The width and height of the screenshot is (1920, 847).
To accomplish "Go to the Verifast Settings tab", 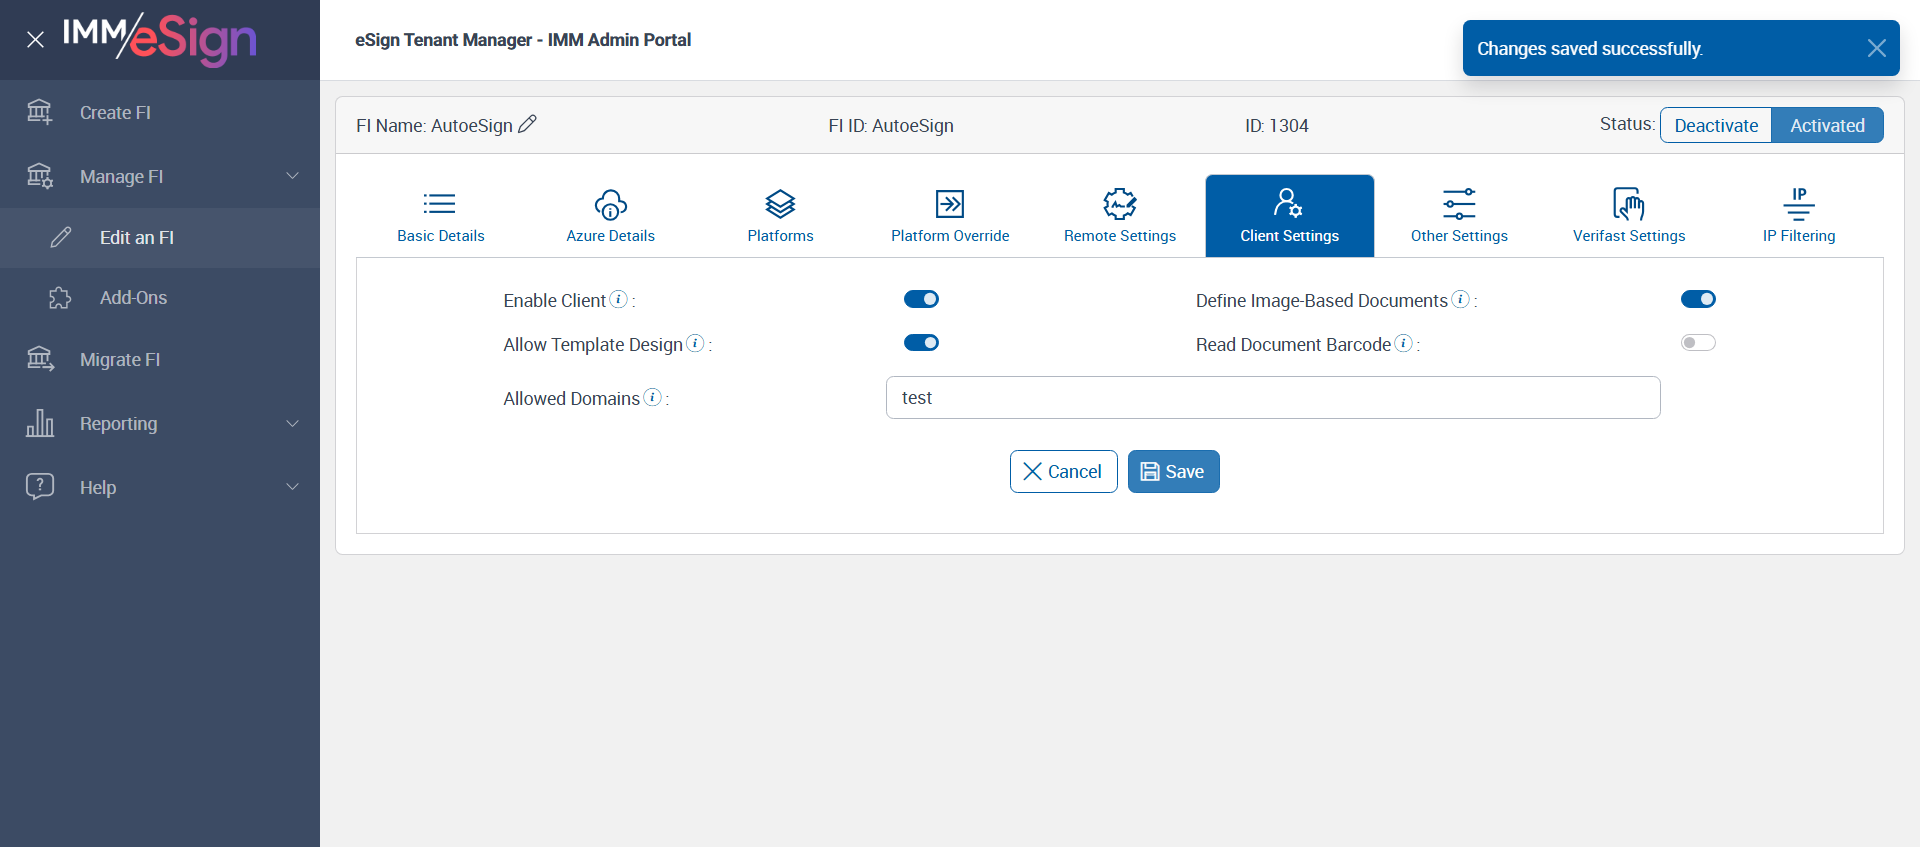I will pyautogui.click(x=1629, y=216).
